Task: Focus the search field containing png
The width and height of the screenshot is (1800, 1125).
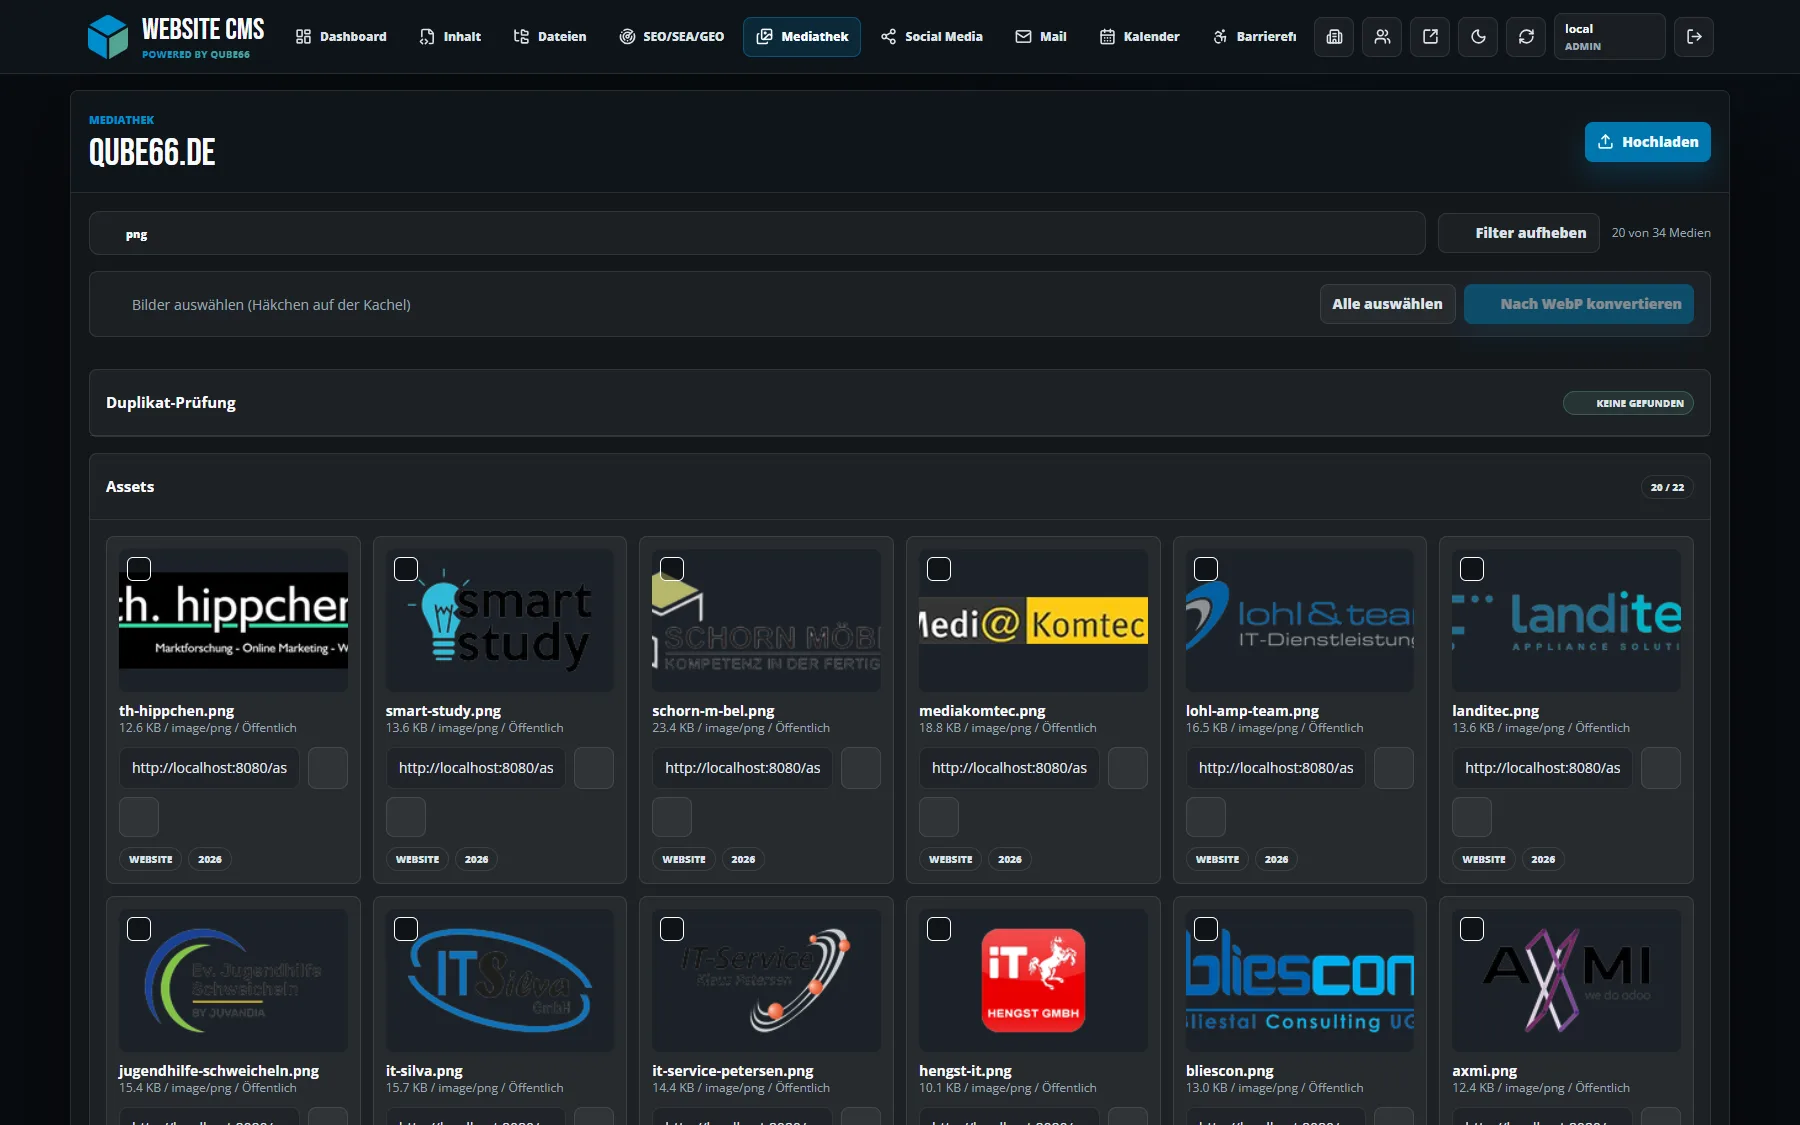Action: (x=757, y=233)
